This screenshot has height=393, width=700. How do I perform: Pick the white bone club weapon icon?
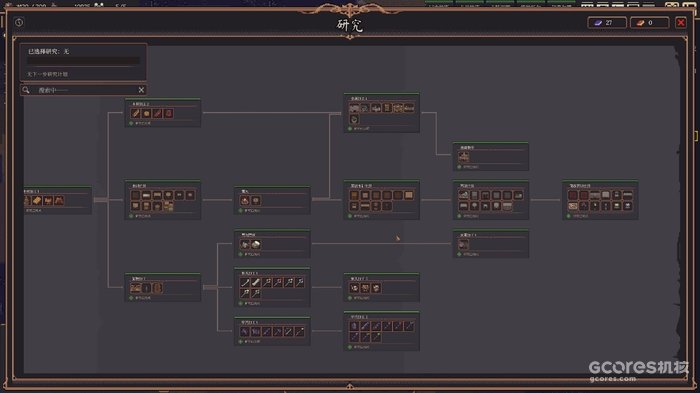coord(256,282)
